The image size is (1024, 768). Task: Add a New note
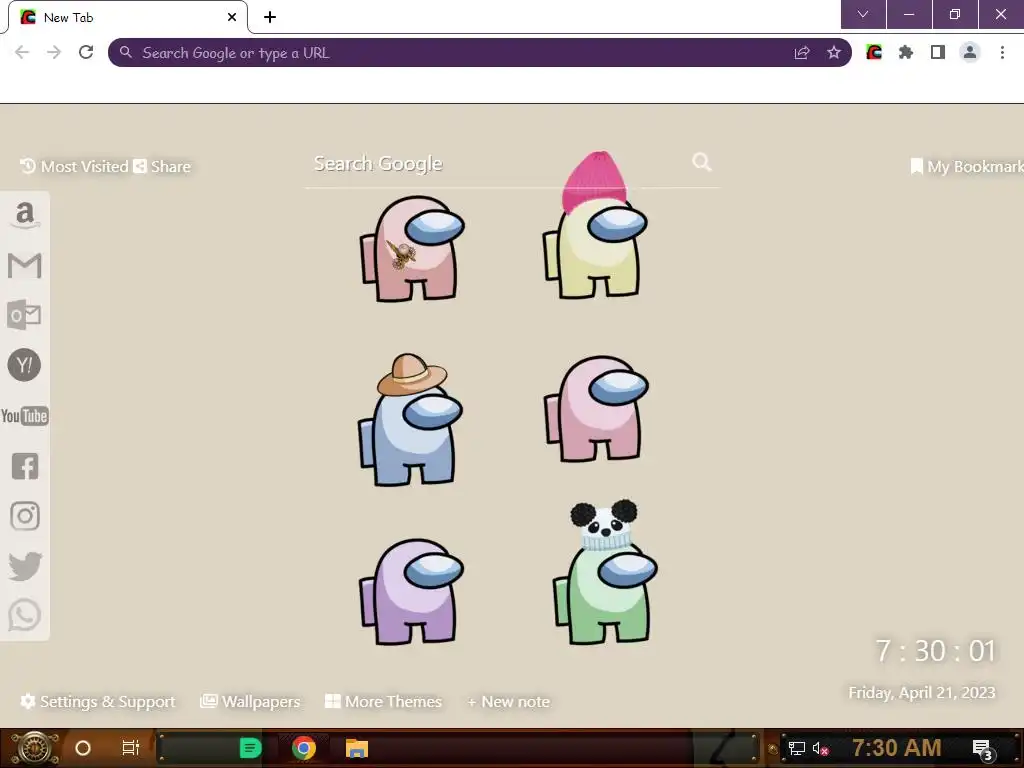pos(508,702)
